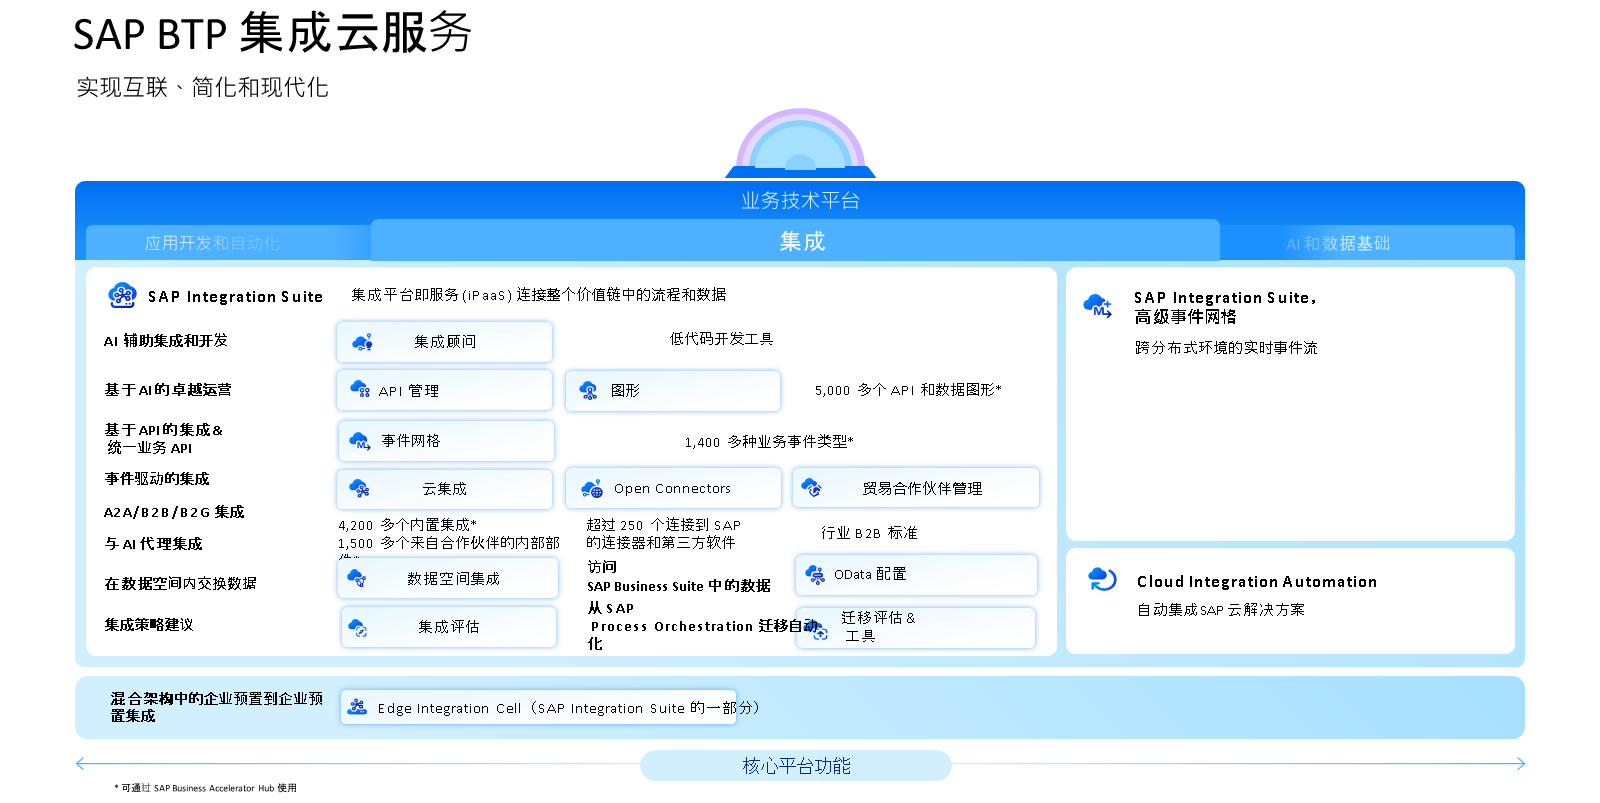Open the OData 配置 card

point(916,575)
